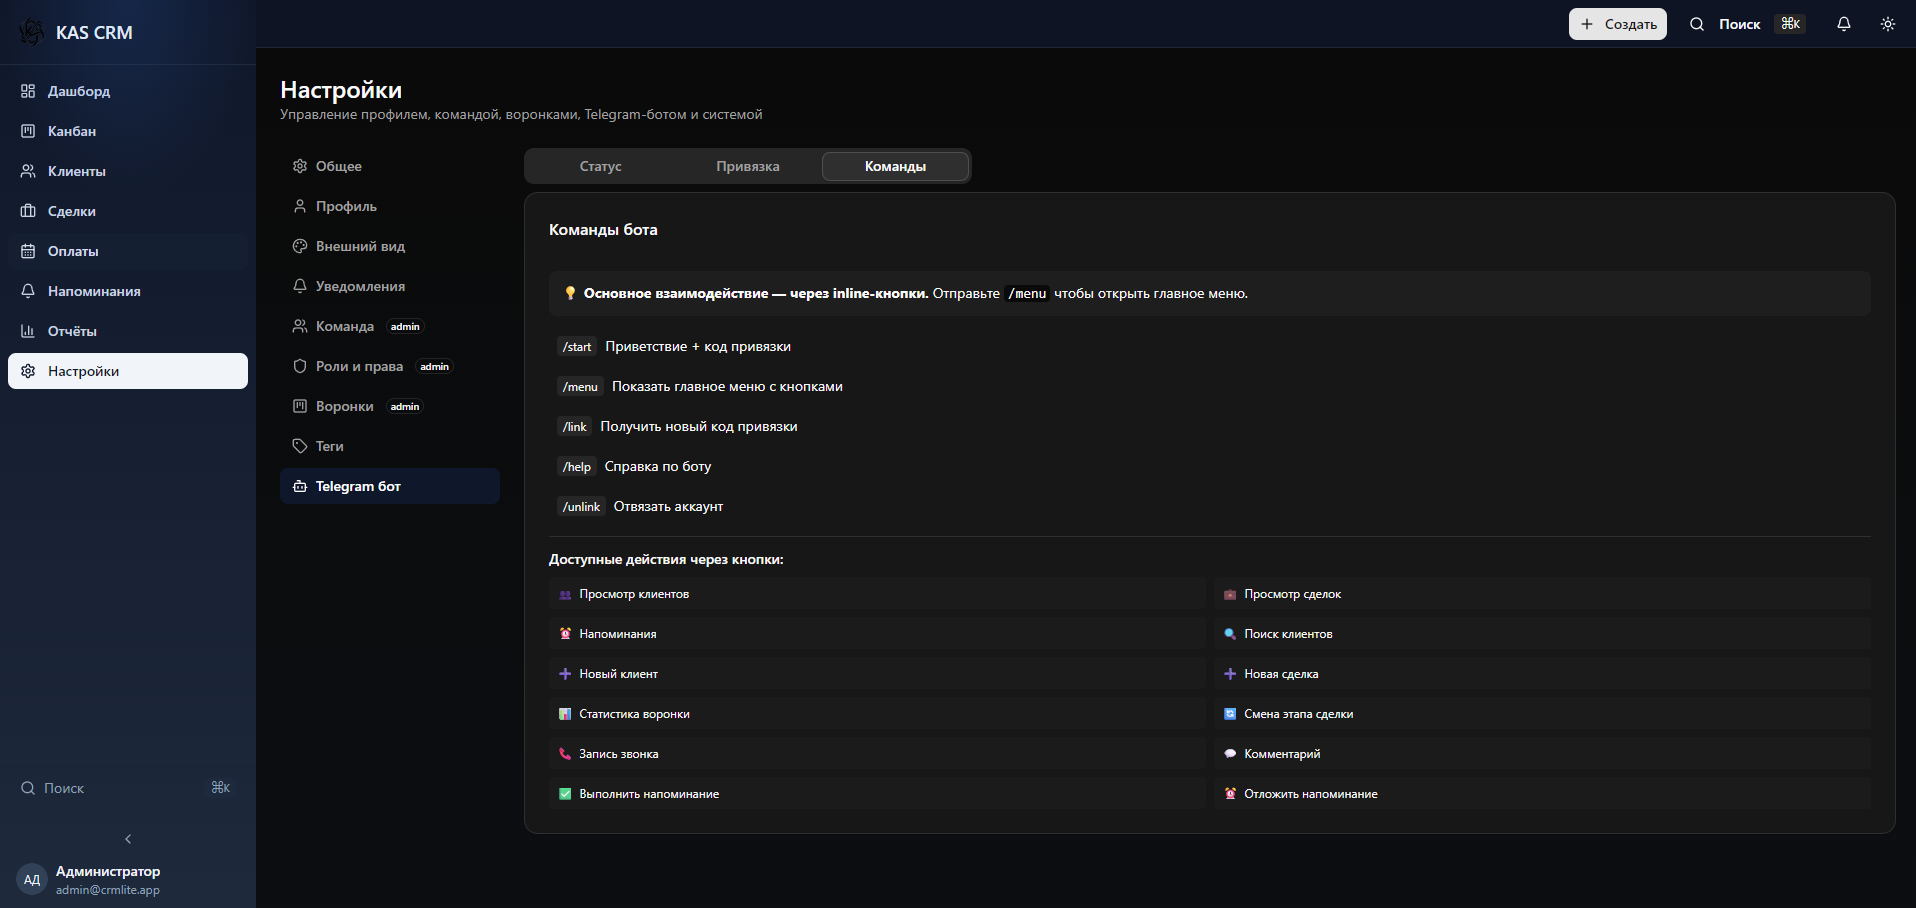Switch to the Статус tab
1916x908 pixels.
[x=600, y=166]
